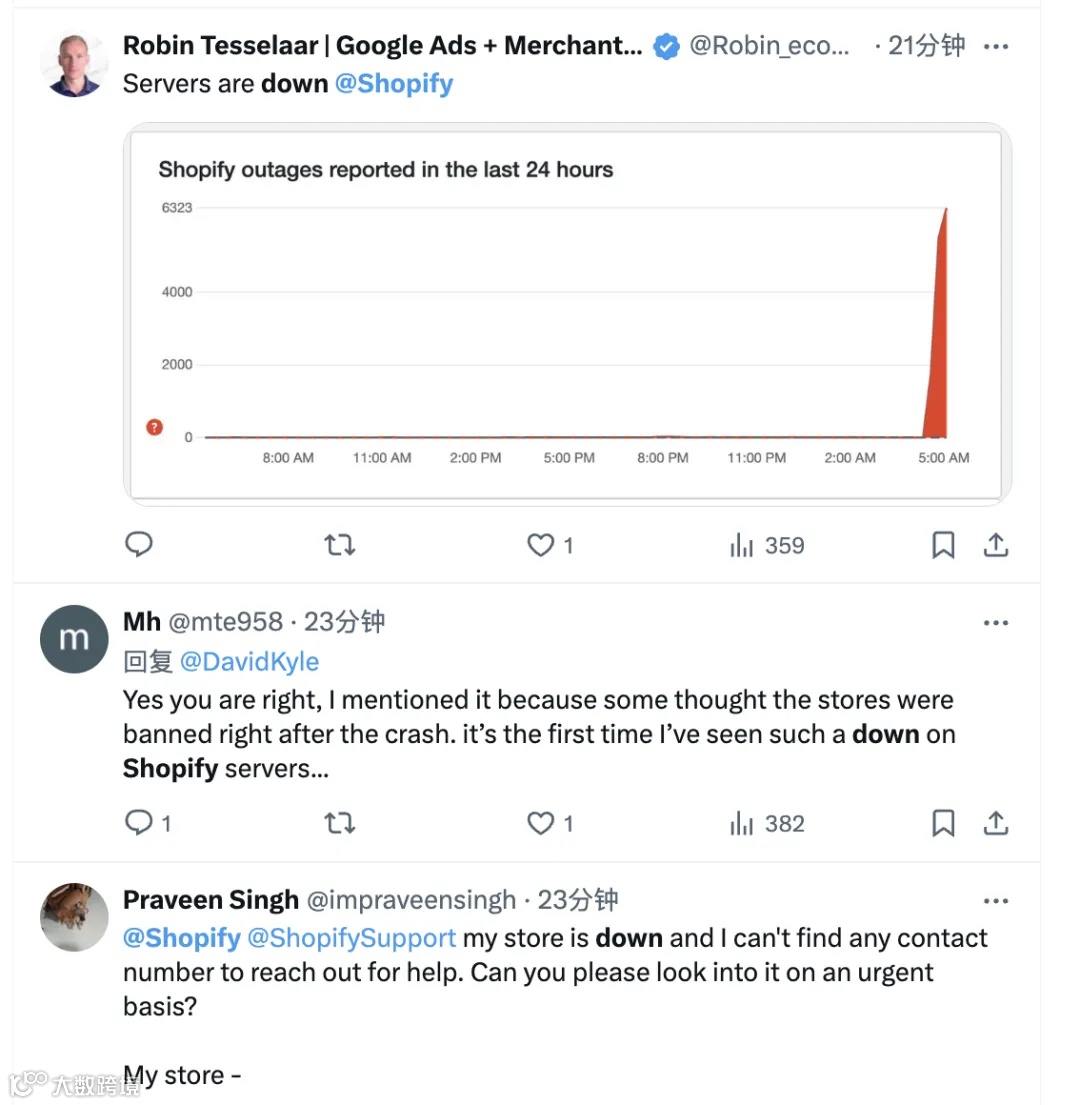The image size is (1080, 1105).
Task: Open the @DavidKyle reply mention
Action: pyautogui.click(x=250, y=662)
